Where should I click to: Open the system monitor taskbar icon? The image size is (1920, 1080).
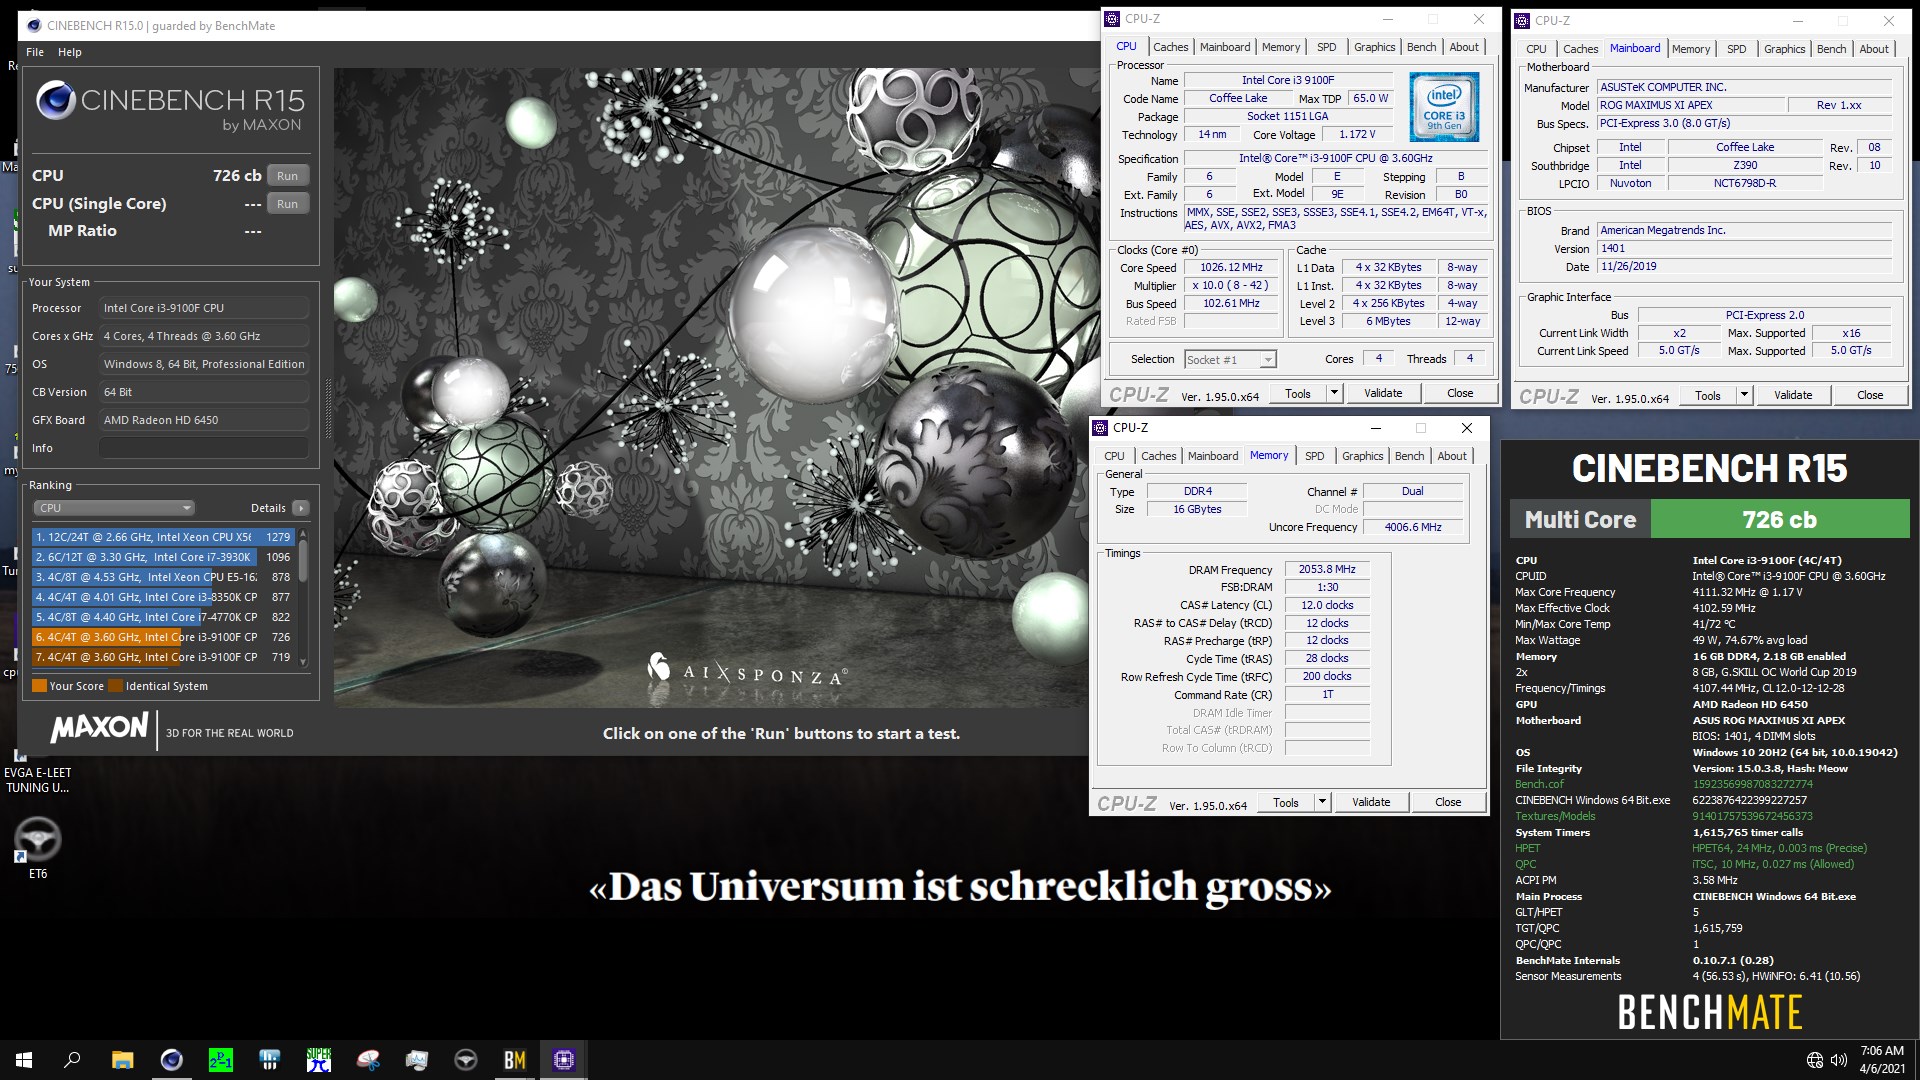tap(417, 1060)
